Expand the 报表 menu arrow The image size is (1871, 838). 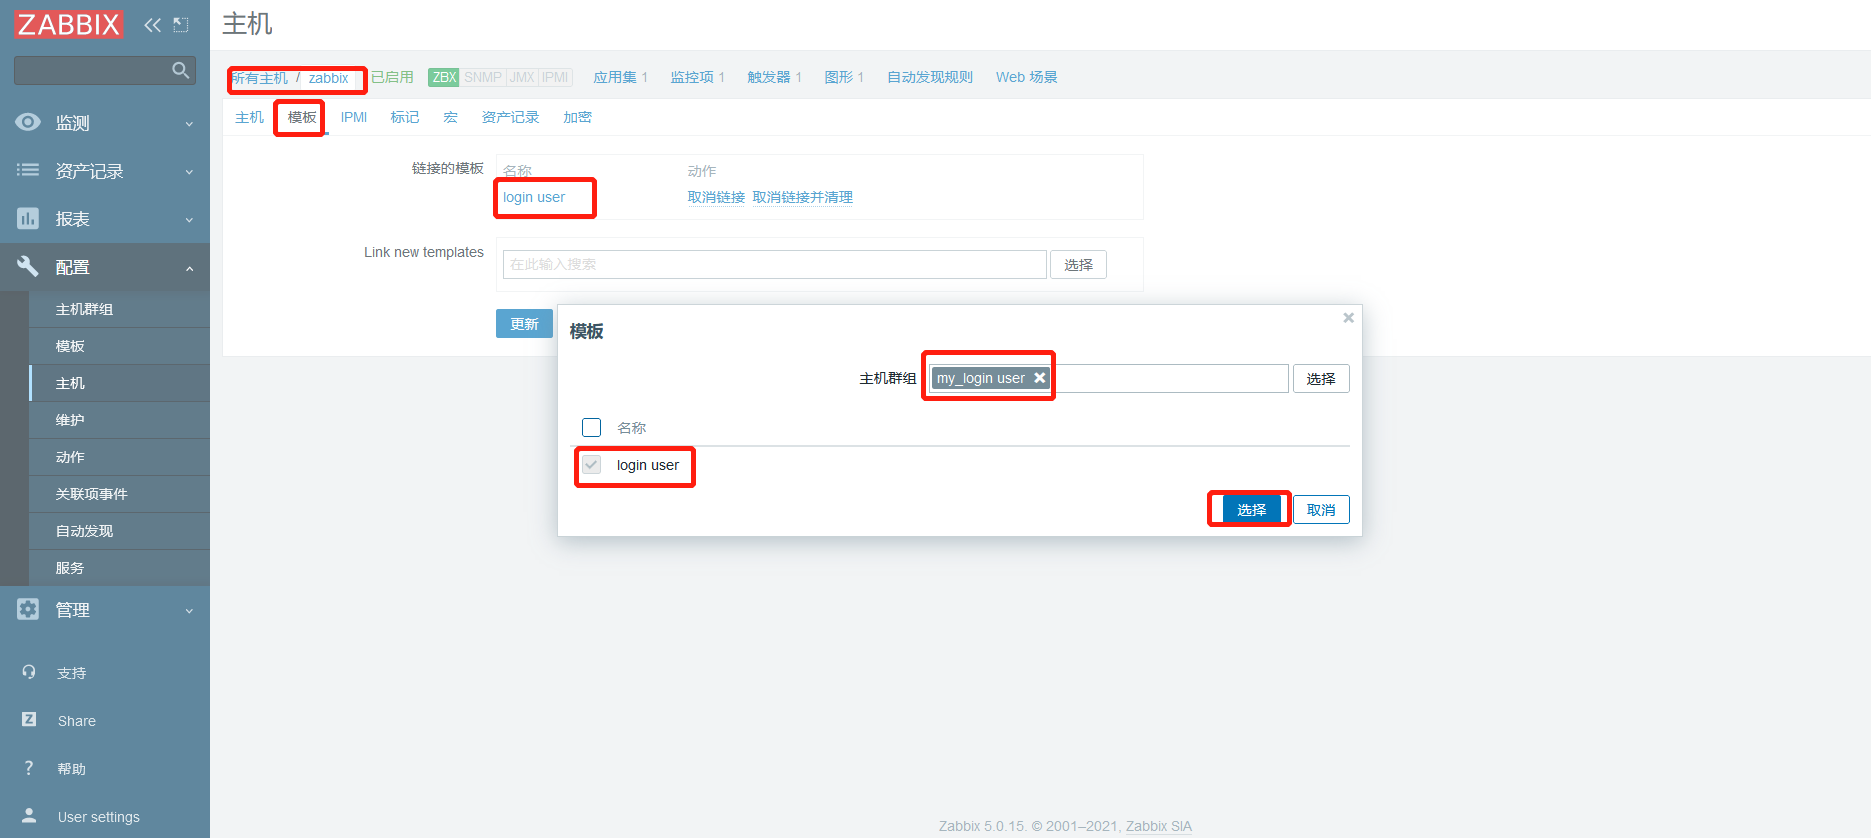[x=189, y=220]
